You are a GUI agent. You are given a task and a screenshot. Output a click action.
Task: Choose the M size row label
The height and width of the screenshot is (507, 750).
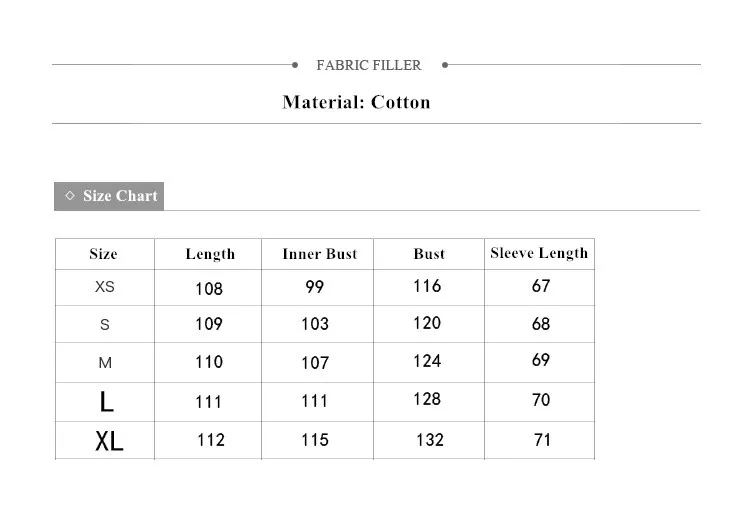coord(105,362)
